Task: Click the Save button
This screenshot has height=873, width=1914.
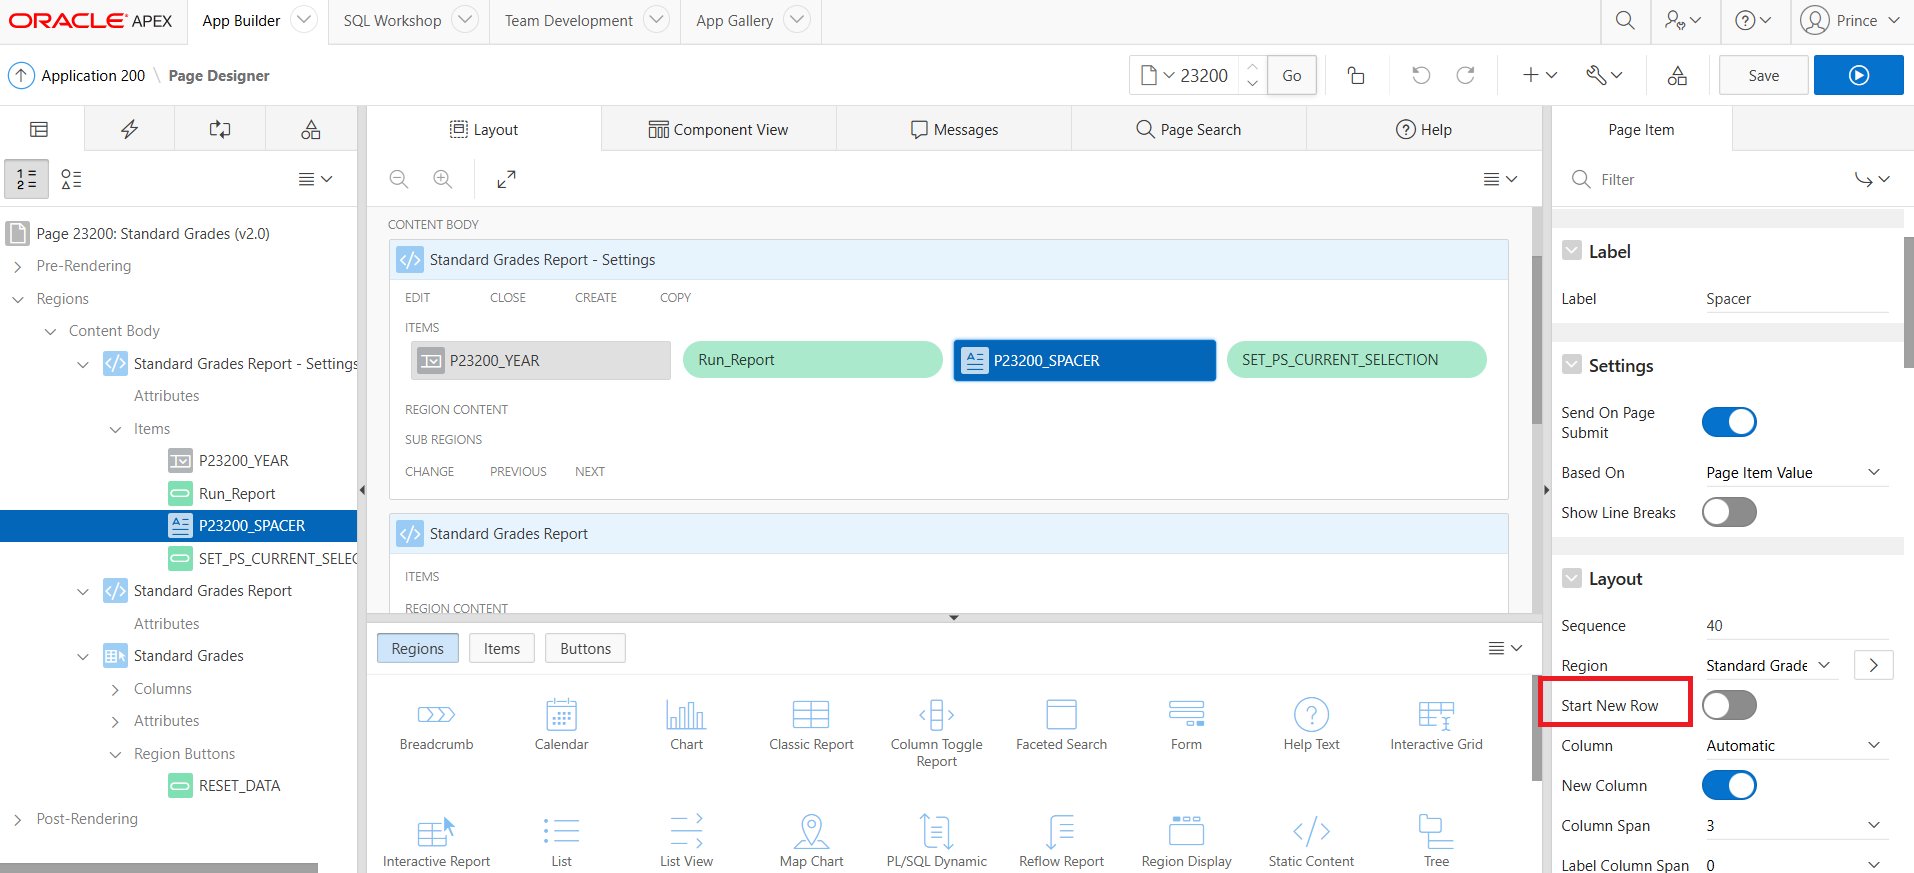Action: click(1763, 76)
